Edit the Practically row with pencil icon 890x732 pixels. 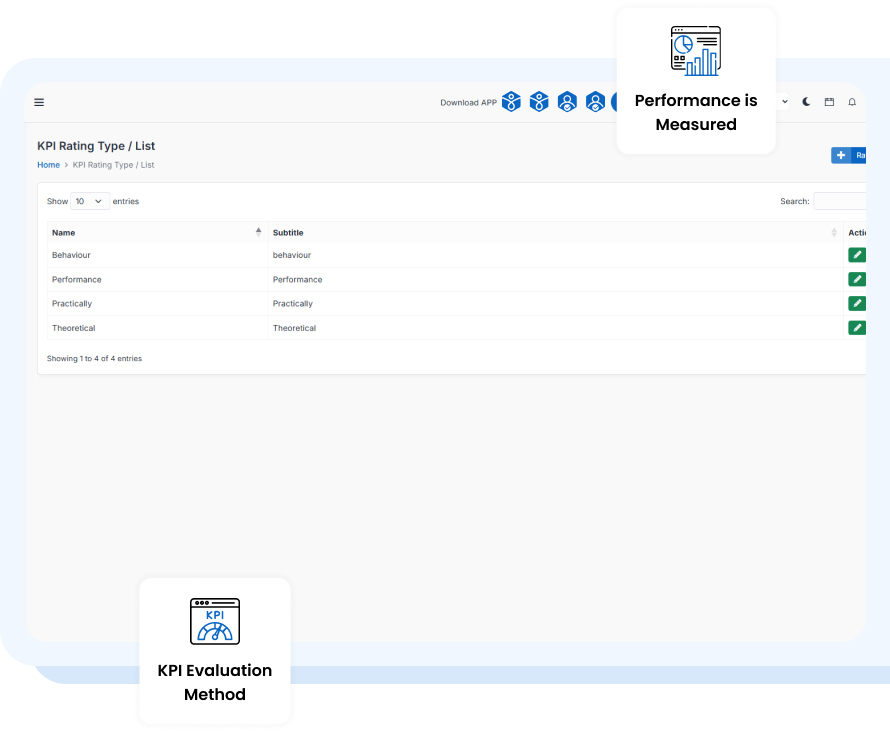click(x=857, y=303)
